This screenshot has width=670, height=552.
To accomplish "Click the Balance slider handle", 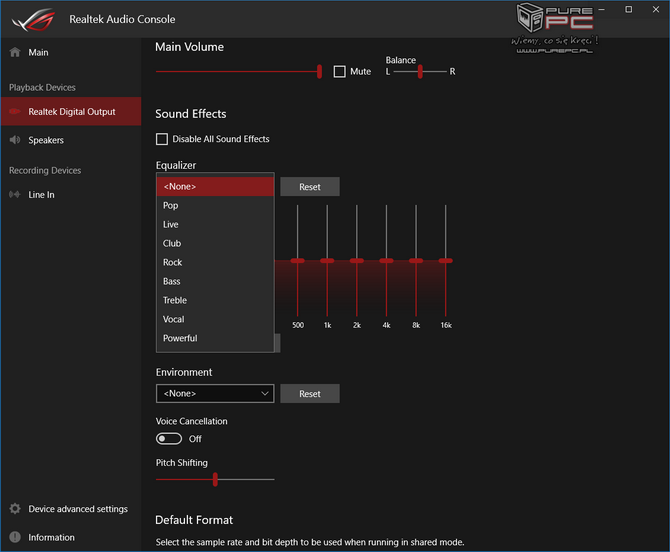I will pos(420,71).
